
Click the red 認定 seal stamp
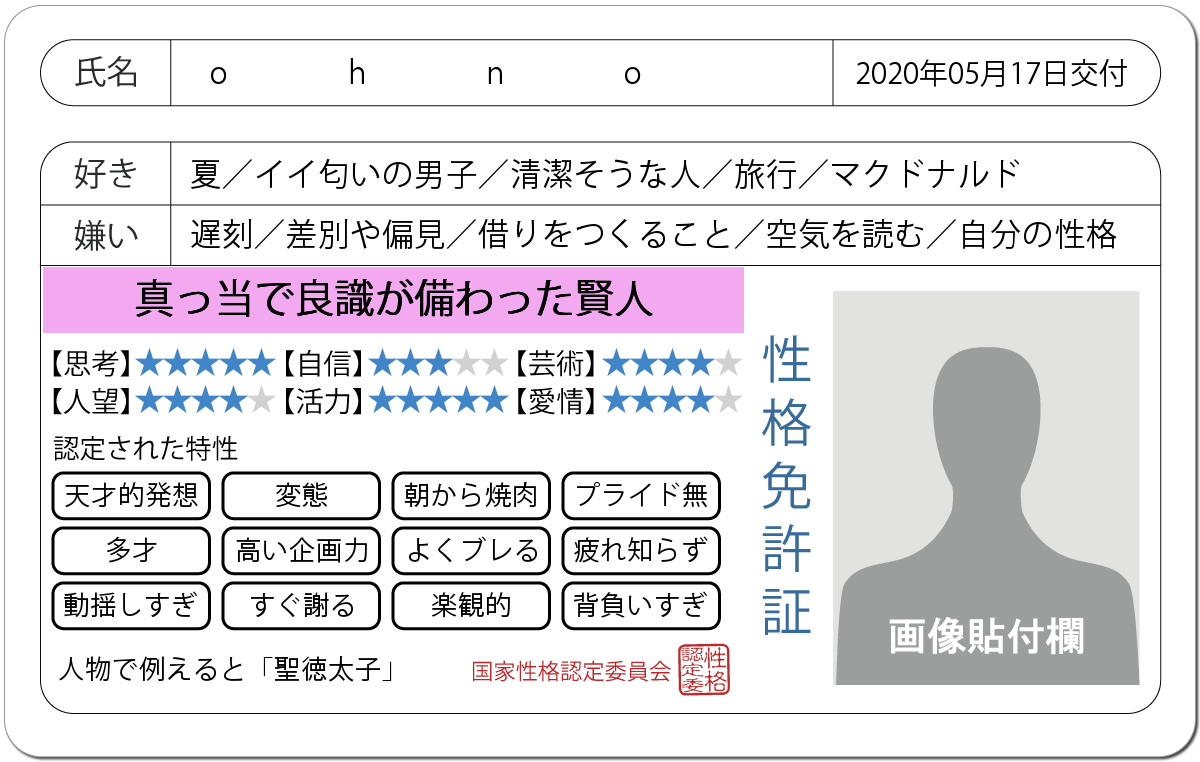(x=704, y=670)
